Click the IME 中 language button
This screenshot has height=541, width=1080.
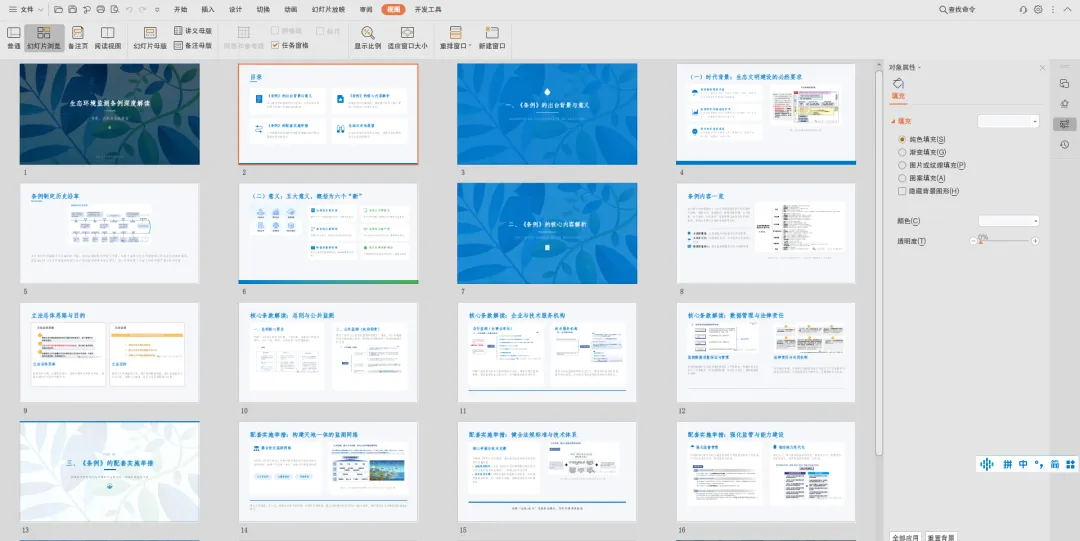1023,464
